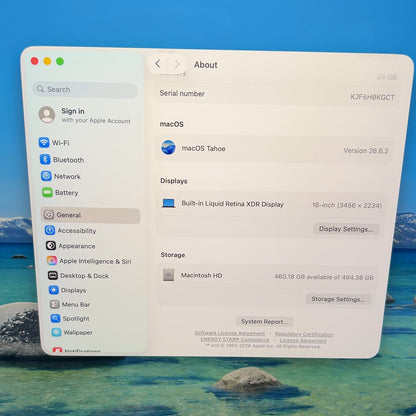
Task: Open the Network globe icon
Action: [x=46, y=176]
